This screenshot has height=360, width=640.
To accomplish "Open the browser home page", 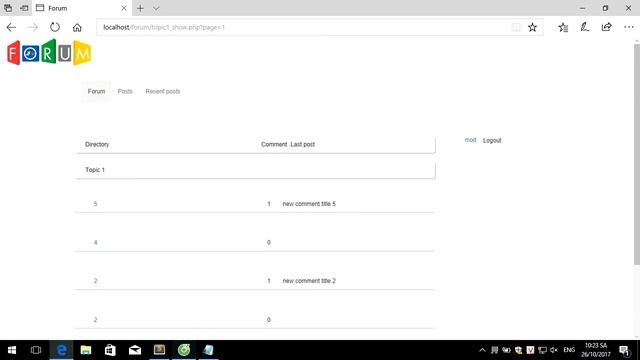I will point(77,27).
